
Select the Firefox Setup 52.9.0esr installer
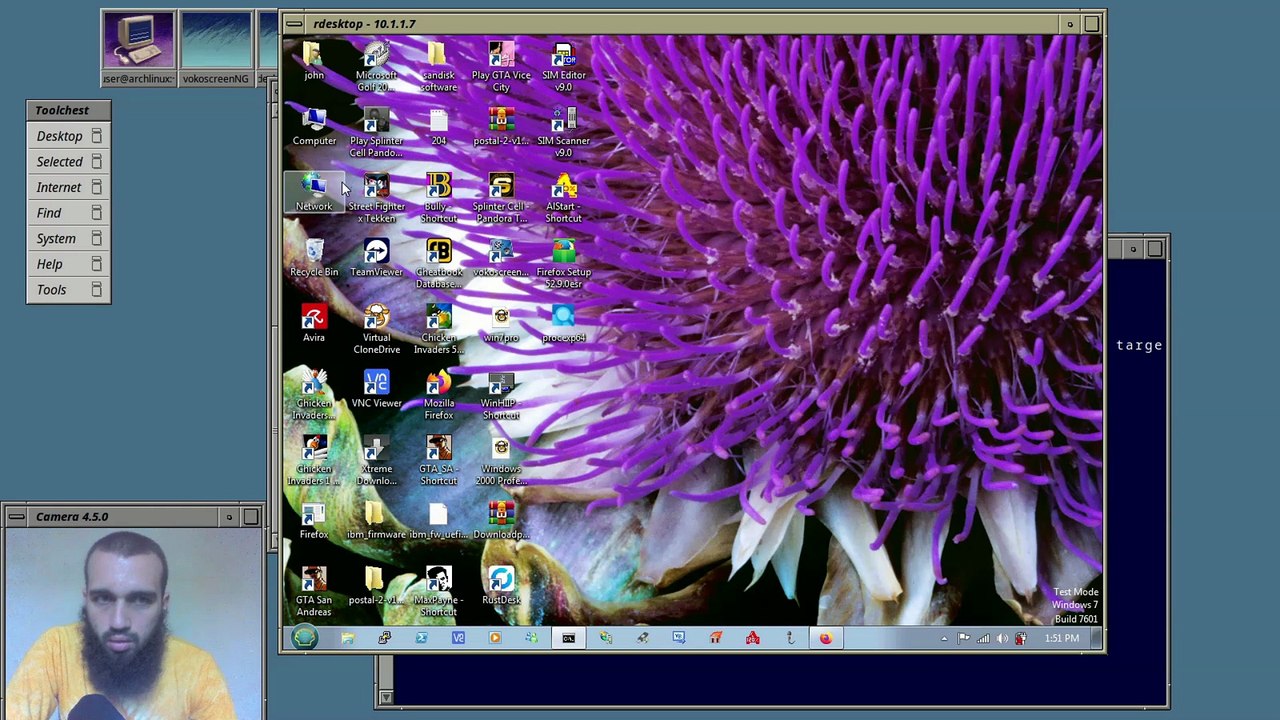pyautogui.click(x=564, y=264)
